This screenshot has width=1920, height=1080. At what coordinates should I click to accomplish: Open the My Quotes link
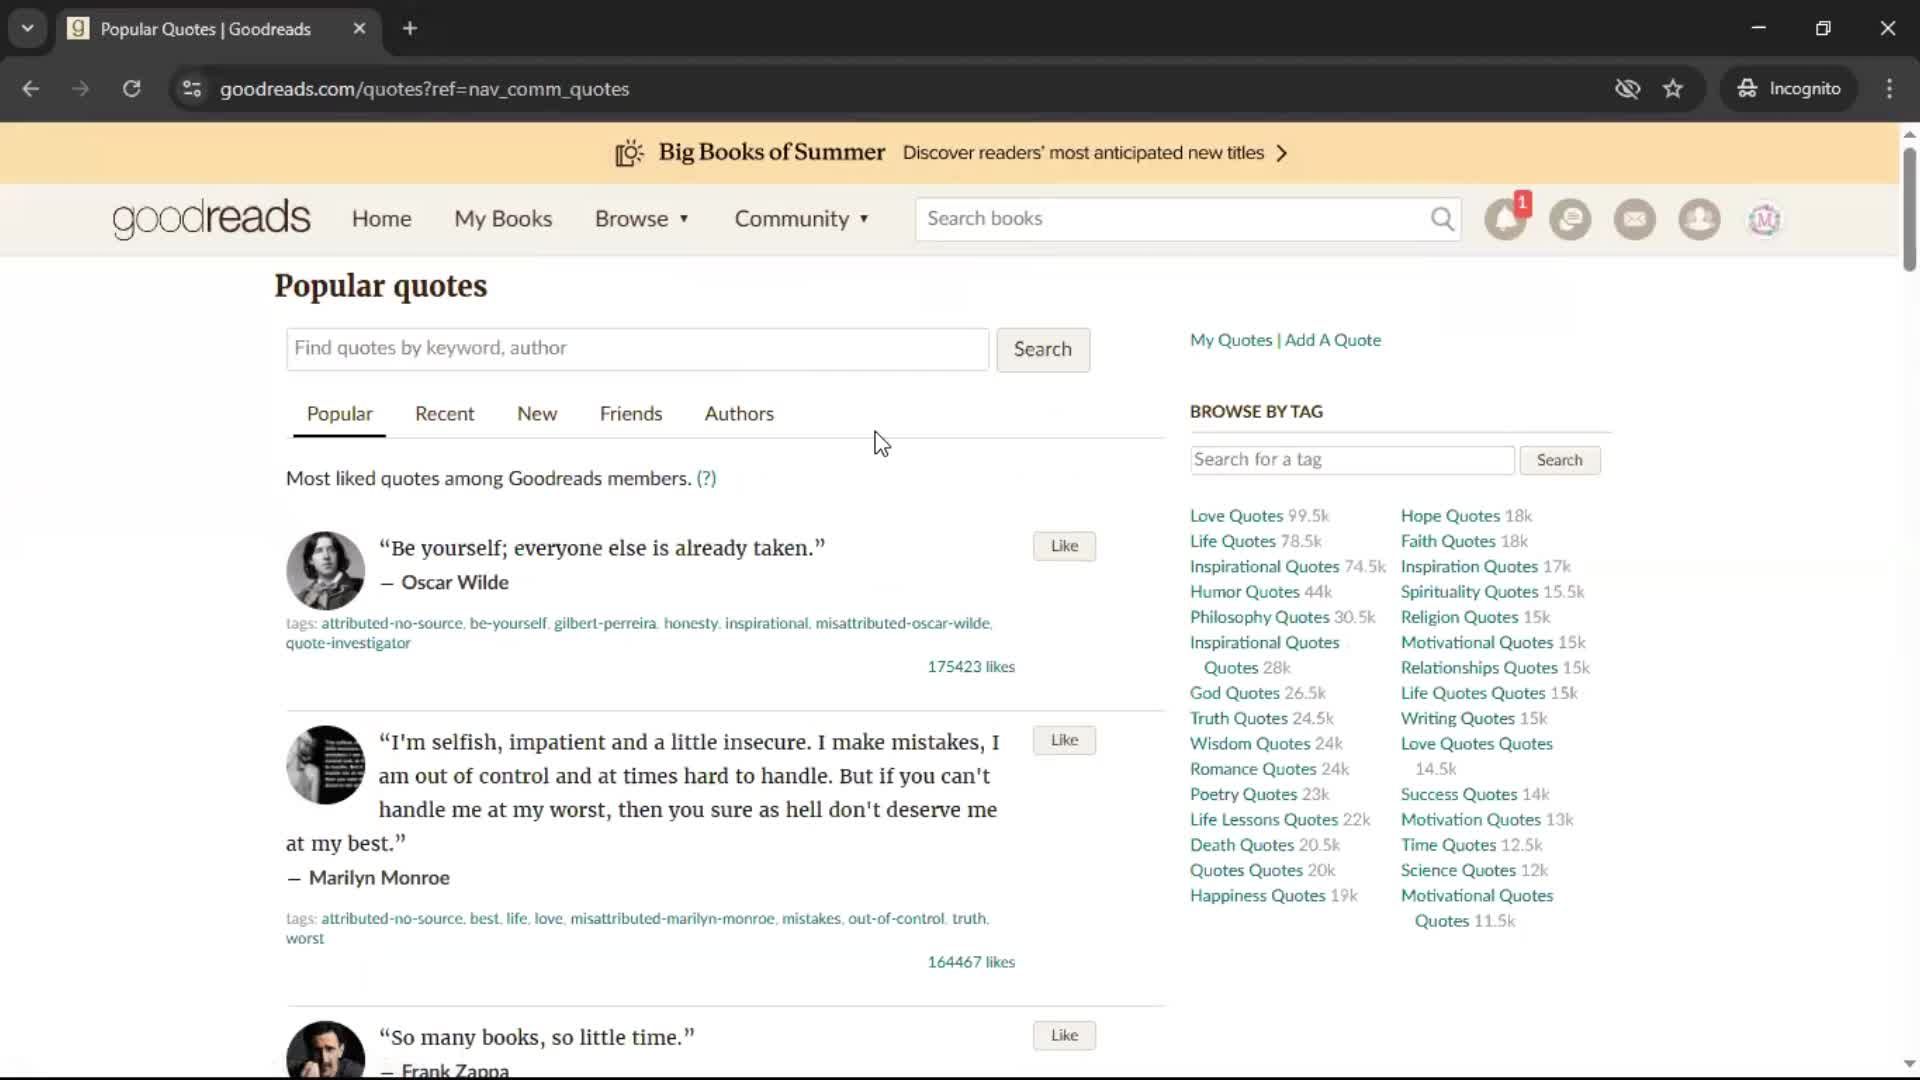[1231, 340]
